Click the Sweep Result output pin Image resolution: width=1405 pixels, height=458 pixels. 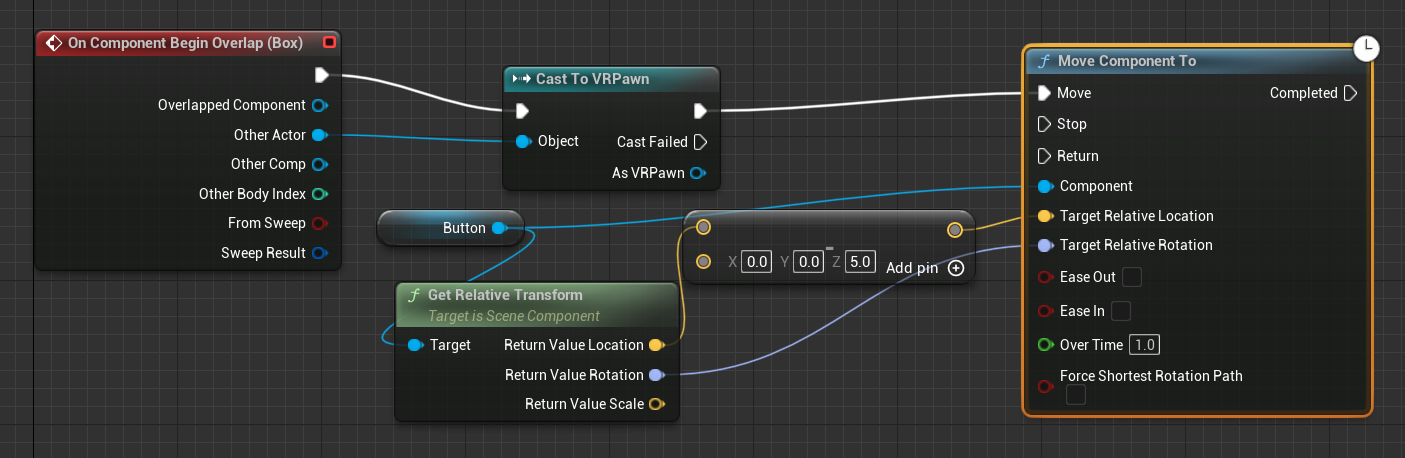click(319, 253)
